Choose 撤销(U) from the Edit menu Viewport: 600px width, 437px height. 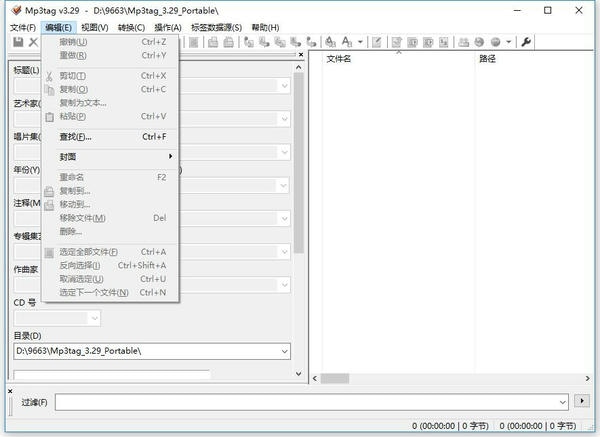[x=110, y=42]
